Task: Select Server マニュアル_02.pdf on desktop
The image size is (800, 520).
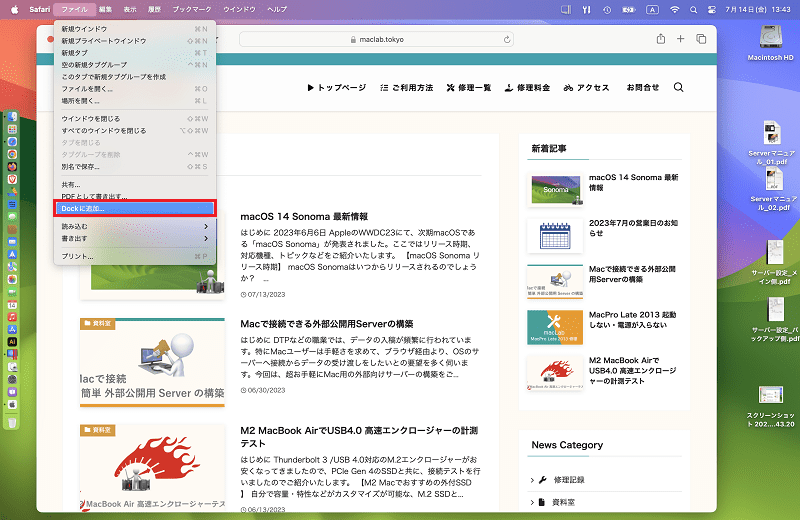Action: pyautogui.click(x=773, y=189)
